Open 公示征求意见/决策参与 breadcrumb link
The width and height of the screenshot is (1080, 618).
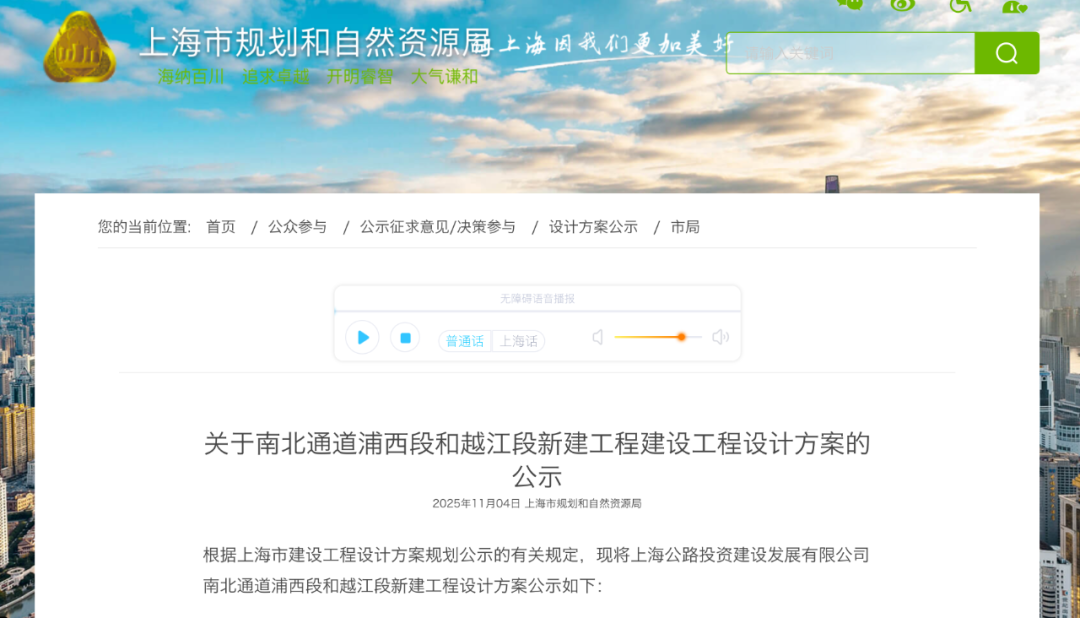click(x=437, y=227)
